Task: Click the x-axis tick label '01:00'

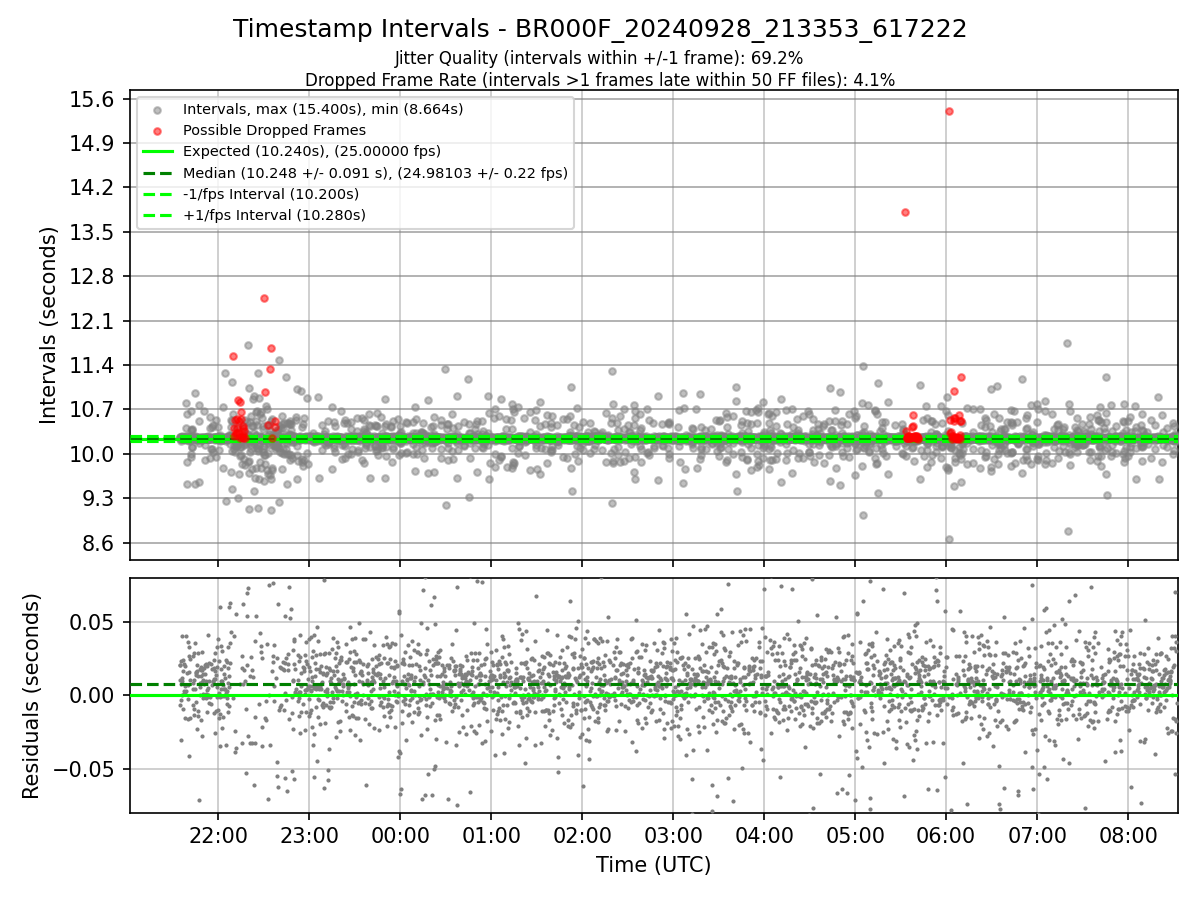Action: (491, 835)
